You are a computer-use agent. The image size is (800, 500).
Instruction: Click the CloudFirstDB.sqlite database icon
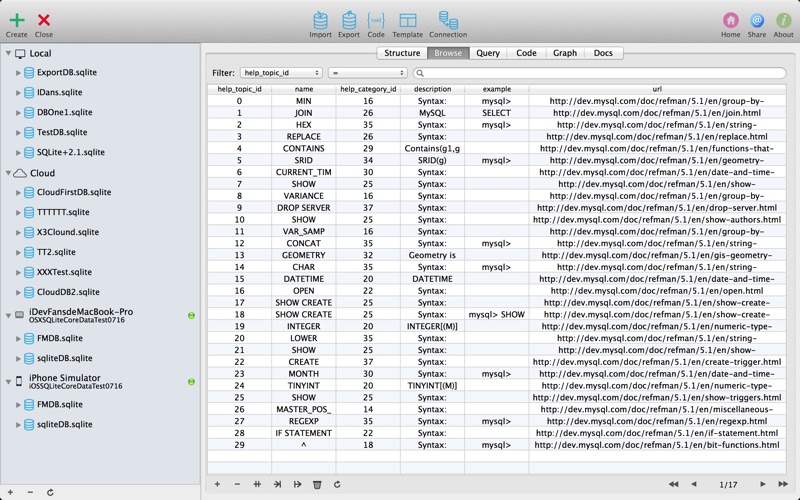pos(29,192)
